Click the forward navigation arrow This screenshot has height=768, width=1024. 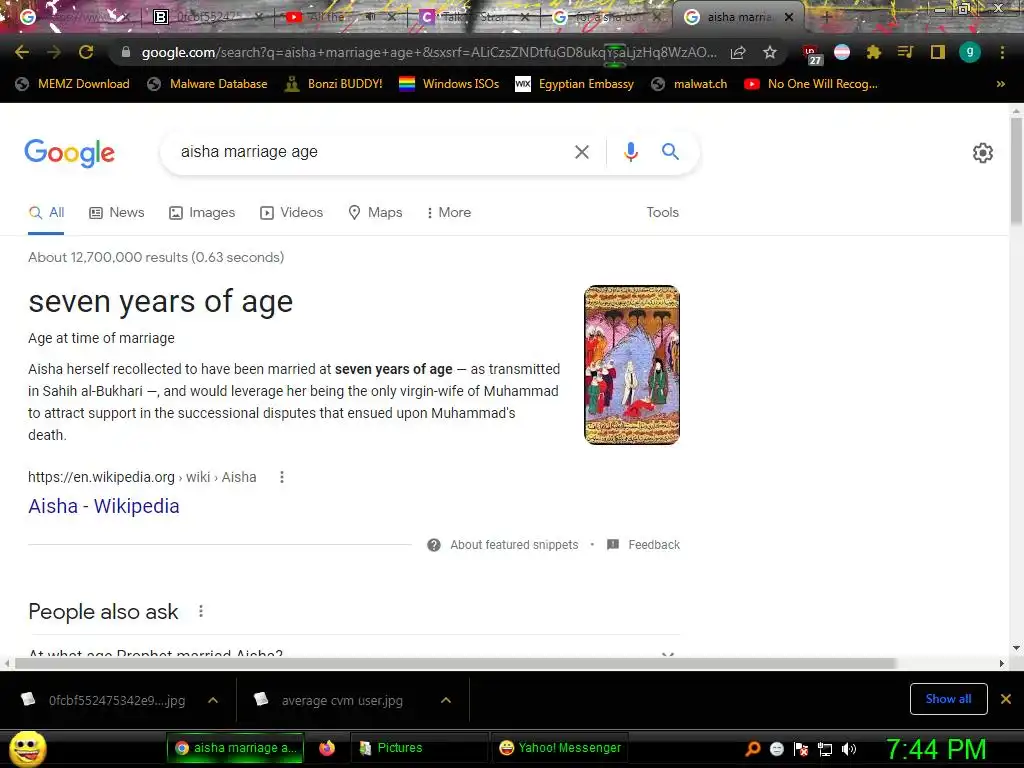[54, 52]
